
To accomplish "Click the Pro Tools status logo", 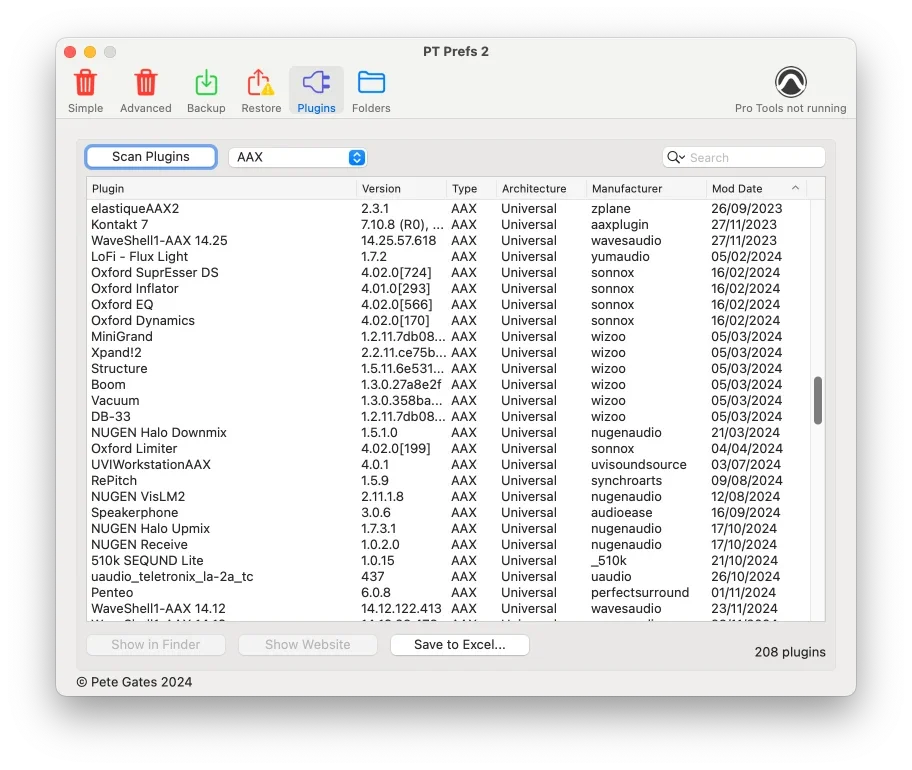I will tap(790, 82).
